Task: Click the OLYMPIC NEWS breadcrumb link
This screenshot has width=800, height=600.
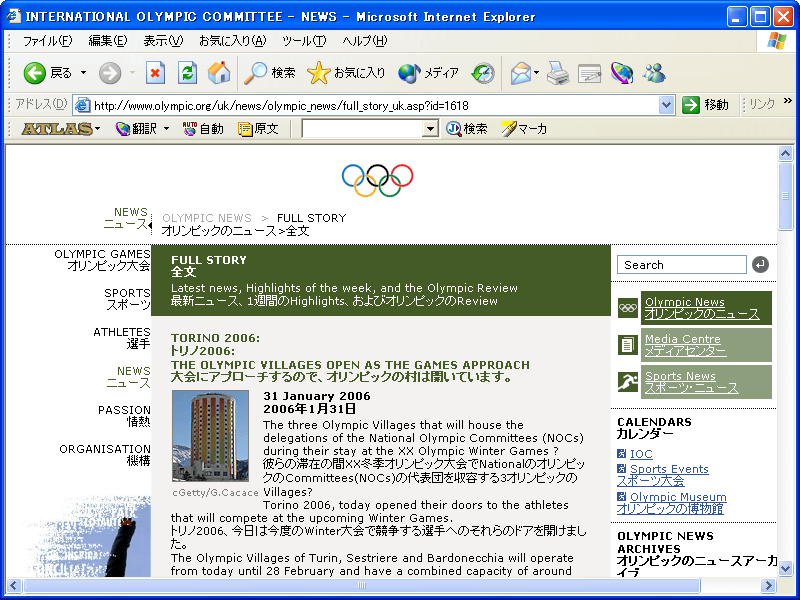Action: click(207, 218)
